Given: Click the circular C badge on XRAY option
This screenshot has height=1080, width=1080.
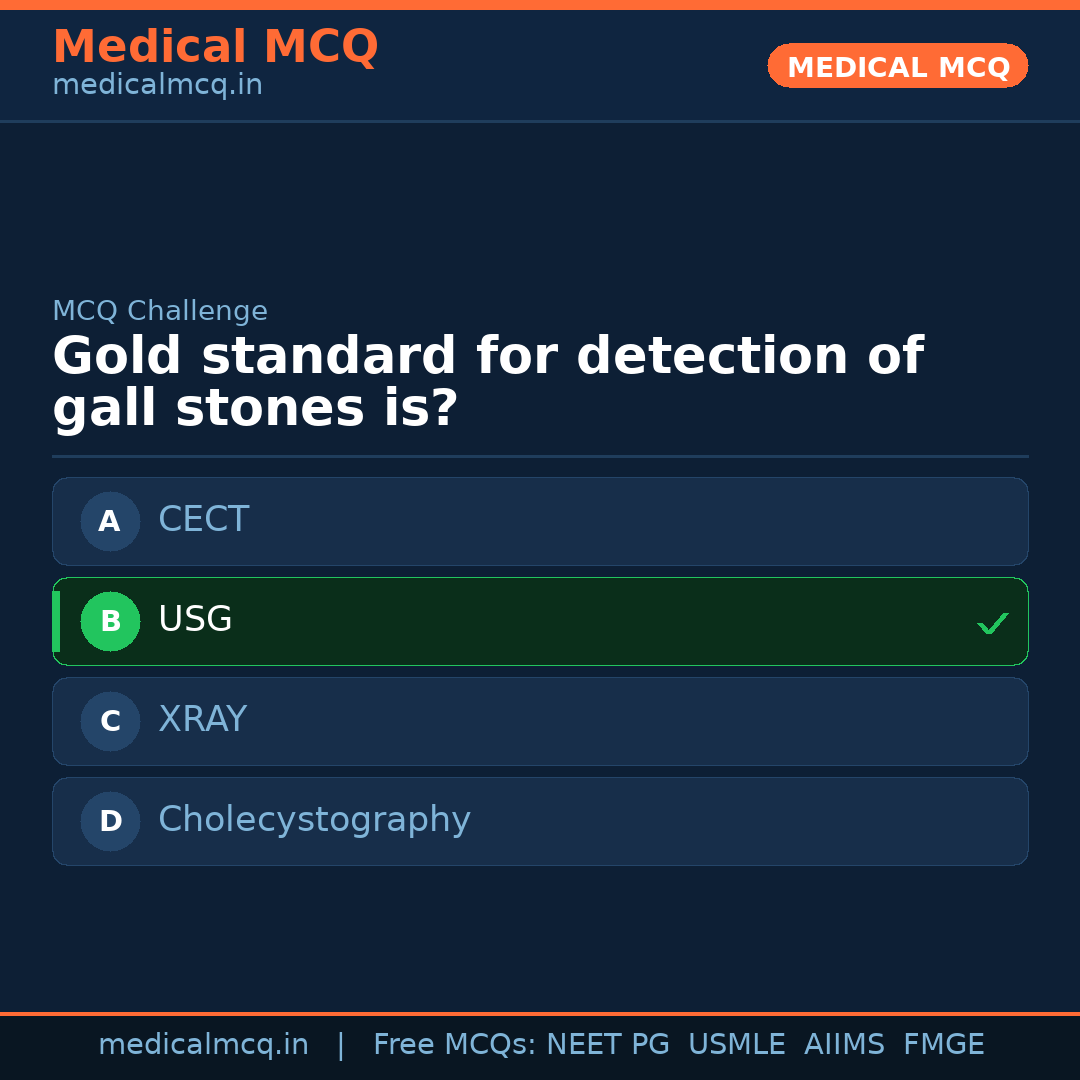Looking at the screenshot, I should tap(110, 721).
